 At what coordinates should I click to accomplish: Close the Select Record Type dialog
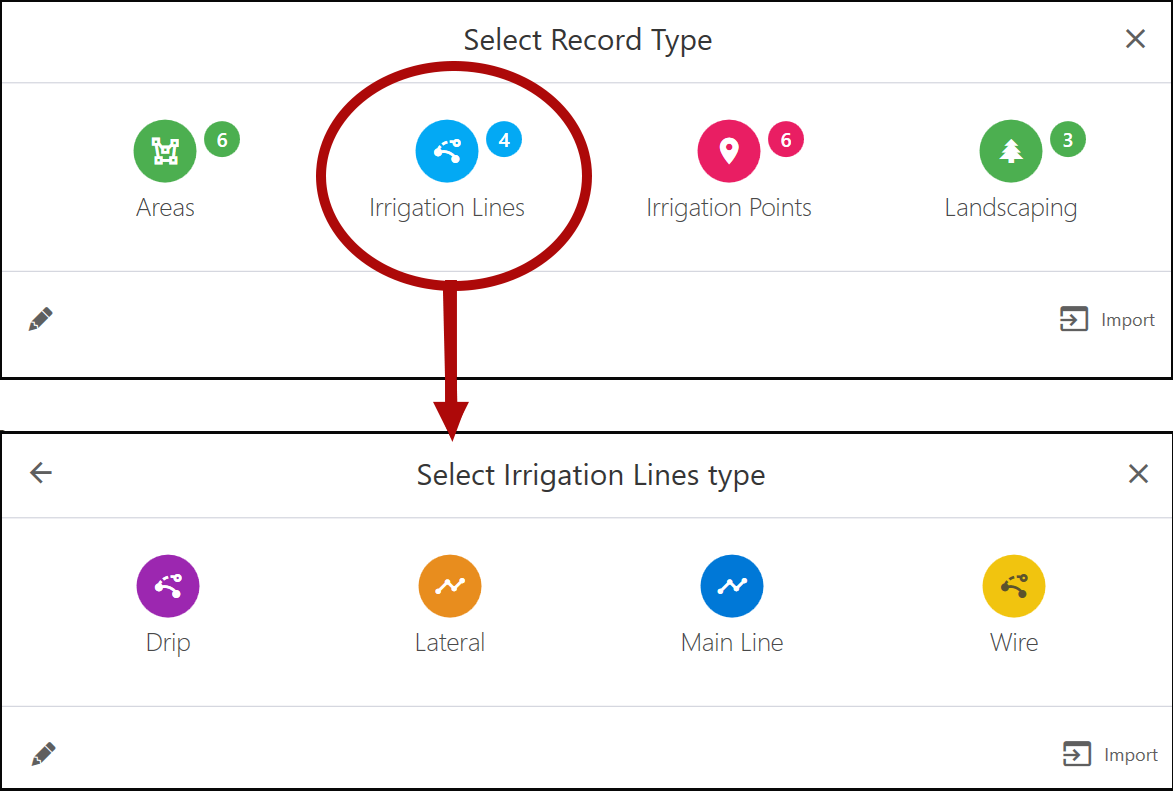(x=1135, y=39)
